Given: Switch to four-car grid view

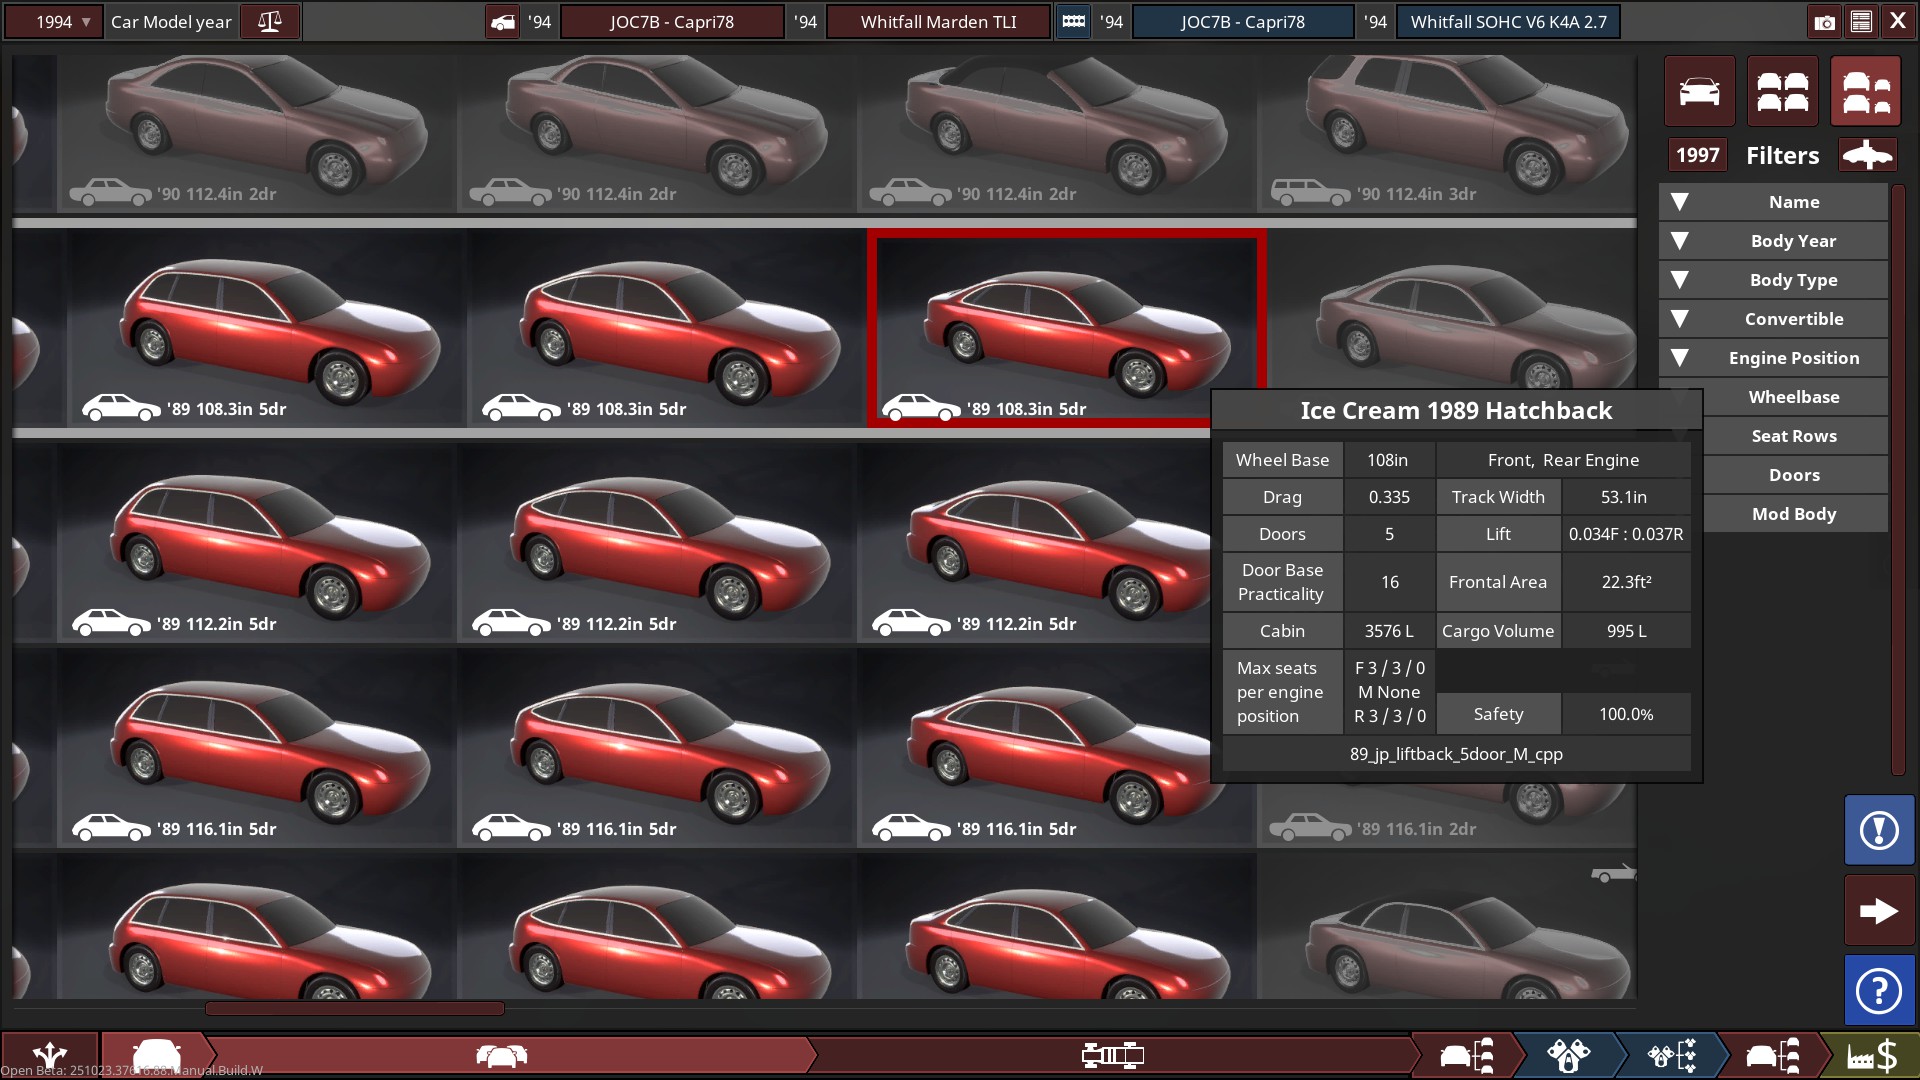Looking at the screenshot, I should [1782, 92].
